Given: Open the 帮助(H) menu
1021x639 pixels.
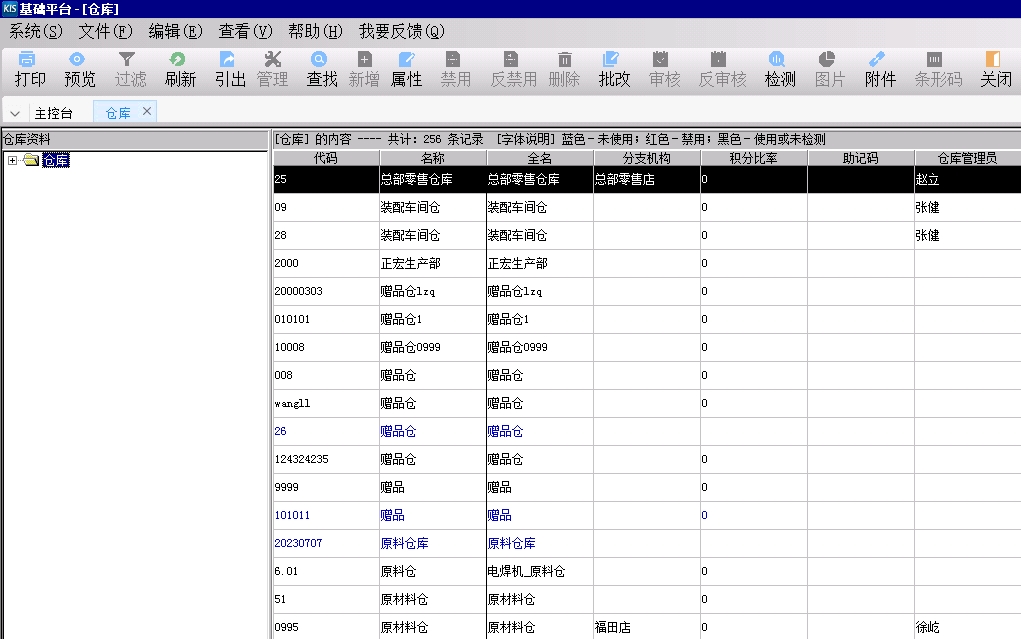Looking at the screenshot, I should point(315,31).
